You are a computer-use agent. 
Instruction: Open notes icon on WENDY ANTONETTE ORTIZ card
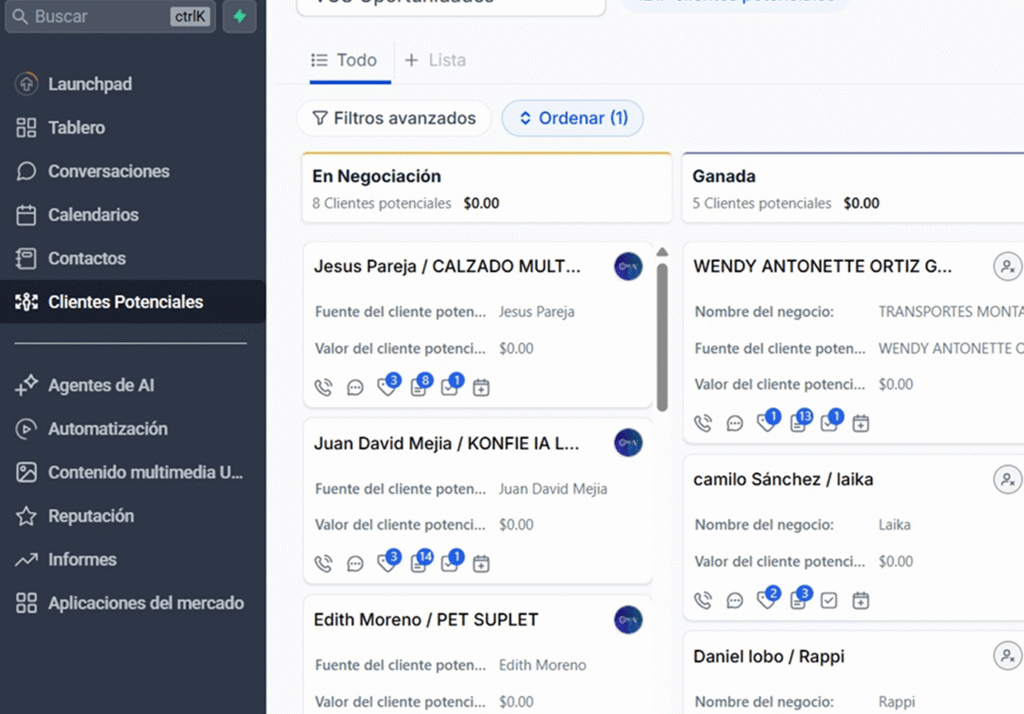[x=798, y=423]
